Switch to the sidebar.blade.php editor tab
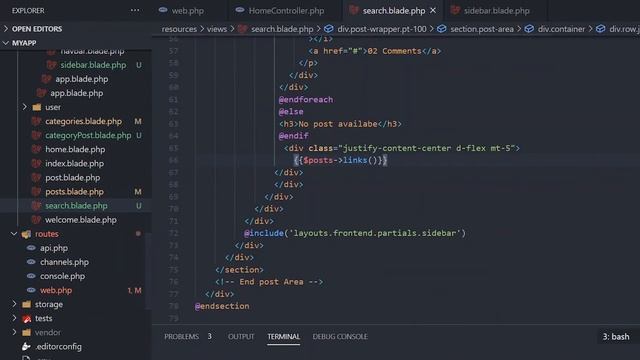This screenshot has height=360, width=640. 496,11
